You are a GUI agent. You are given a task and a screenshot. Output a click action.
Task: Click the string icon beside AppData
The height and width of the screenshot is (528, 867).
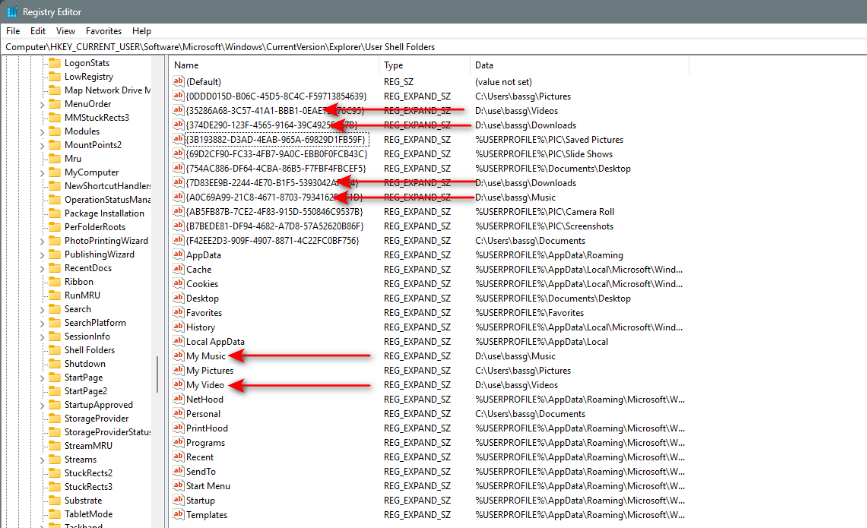tap(178, 254)
